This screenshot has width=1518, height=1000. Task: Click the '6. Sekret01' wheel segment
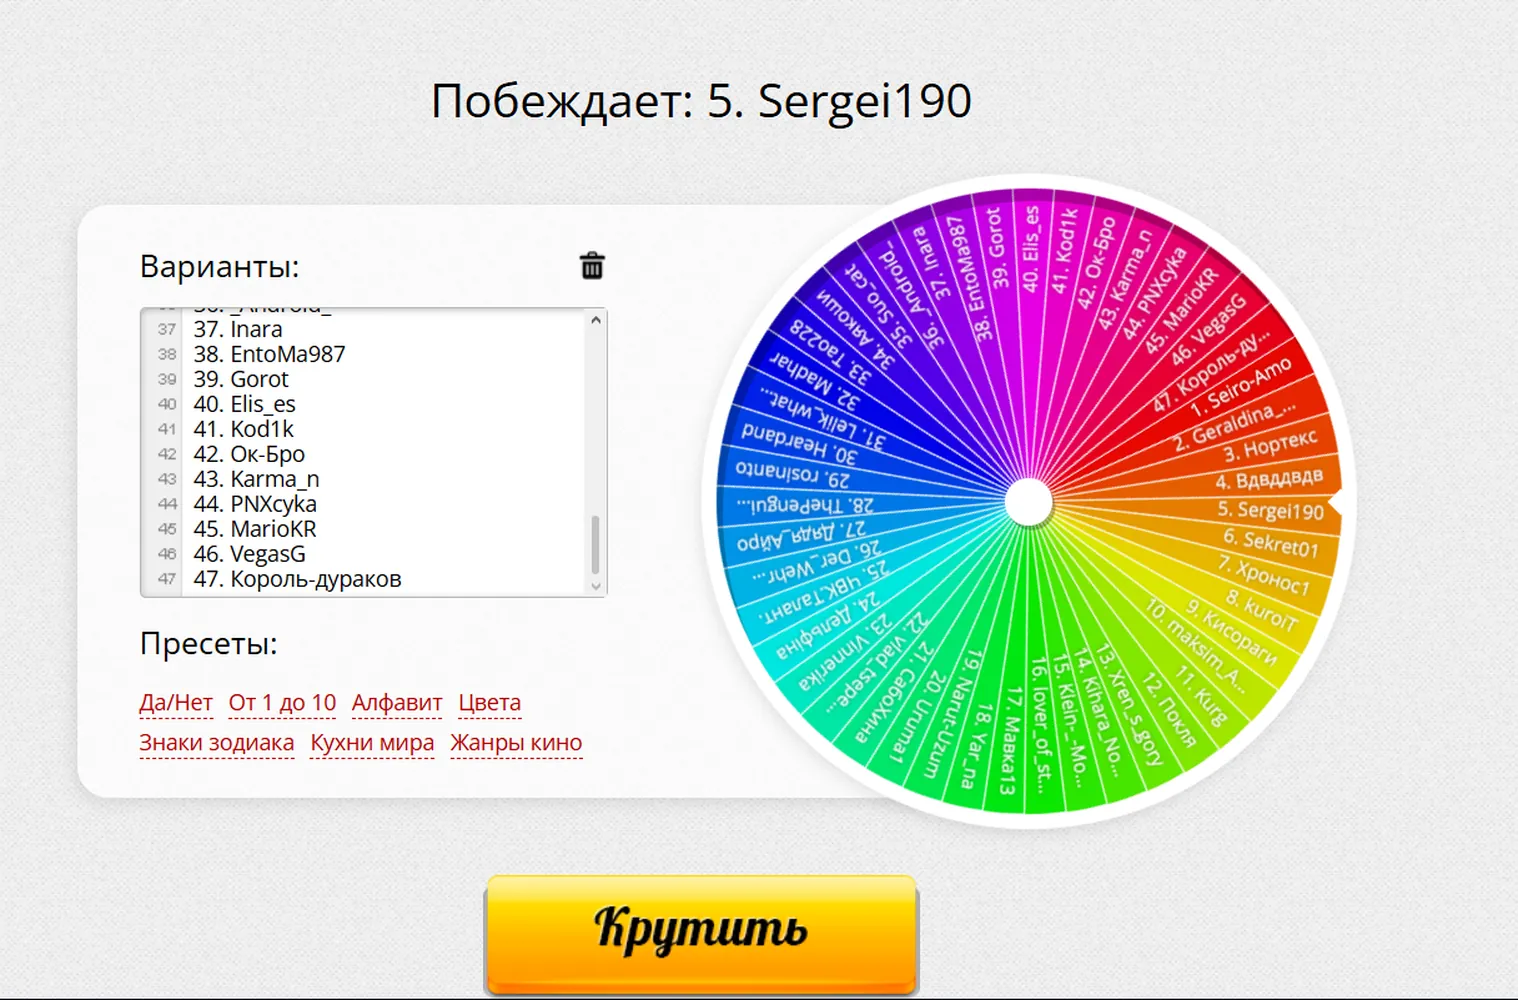coord(1270,542)
